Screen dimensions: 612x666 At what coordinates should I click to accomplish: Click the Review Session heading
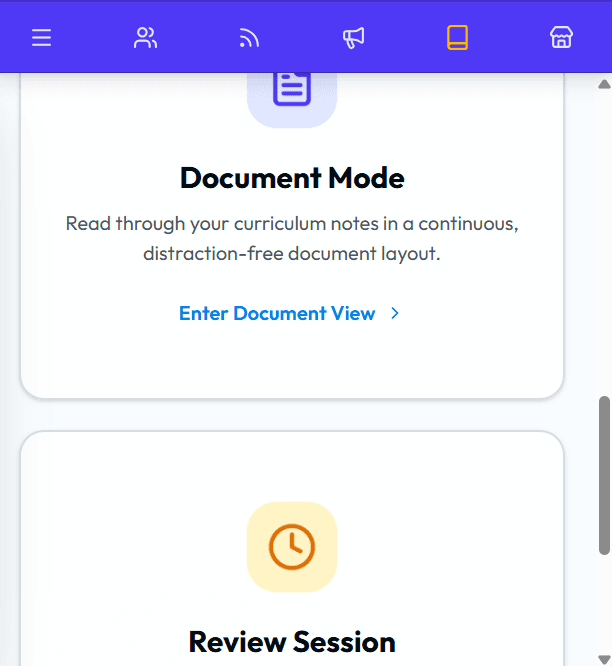click(x=292, y=642)
